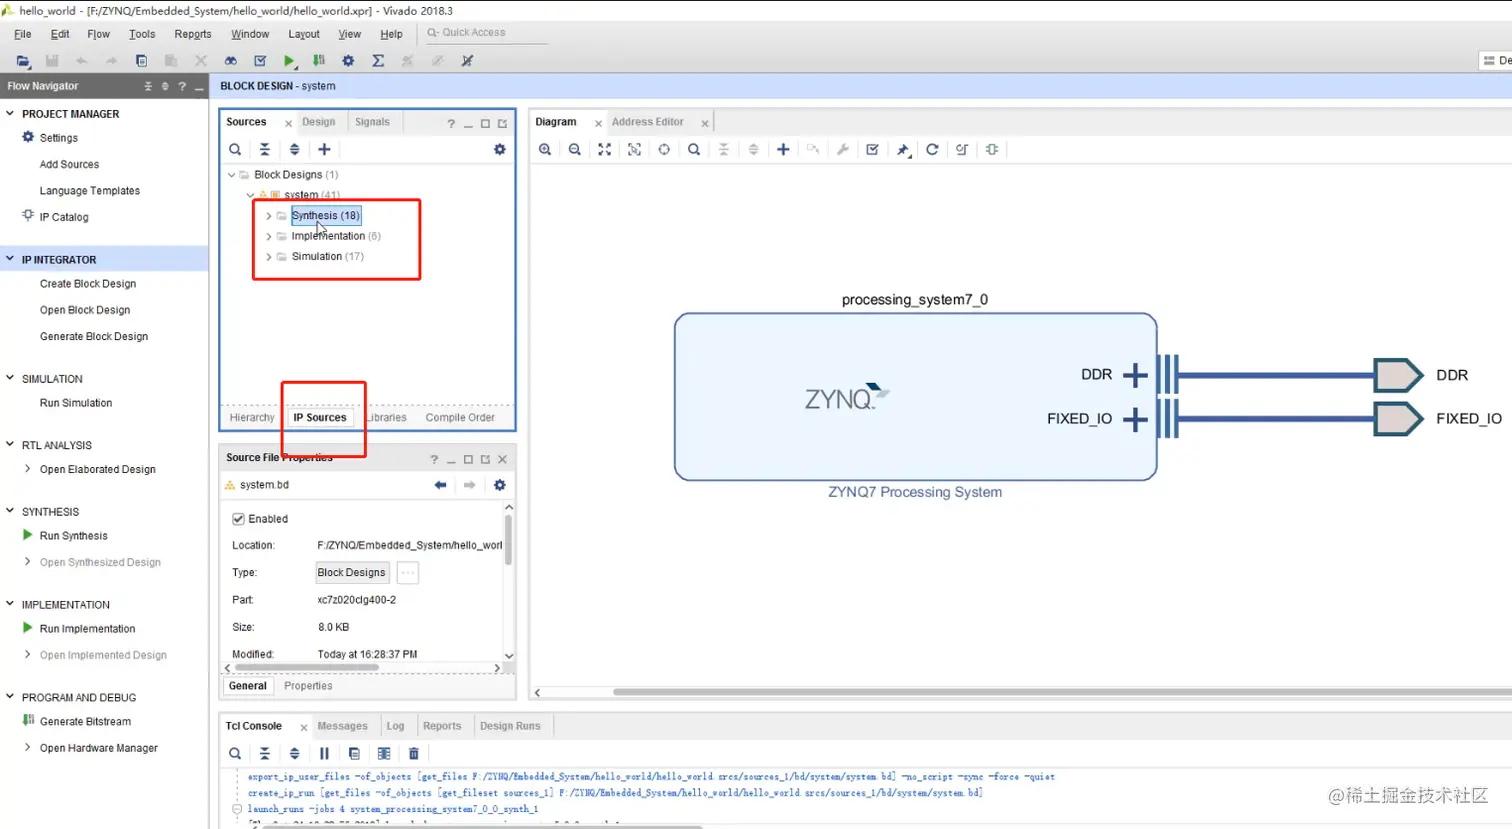Screen dimensions: 1512x829
Task: Click Create Block Design
Action: pos(88,284)
